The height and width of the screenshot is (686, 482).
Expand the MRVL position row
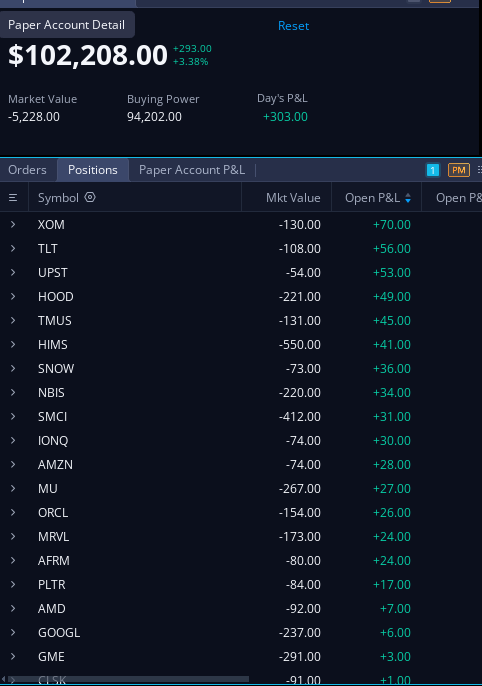tap(13, 536)
